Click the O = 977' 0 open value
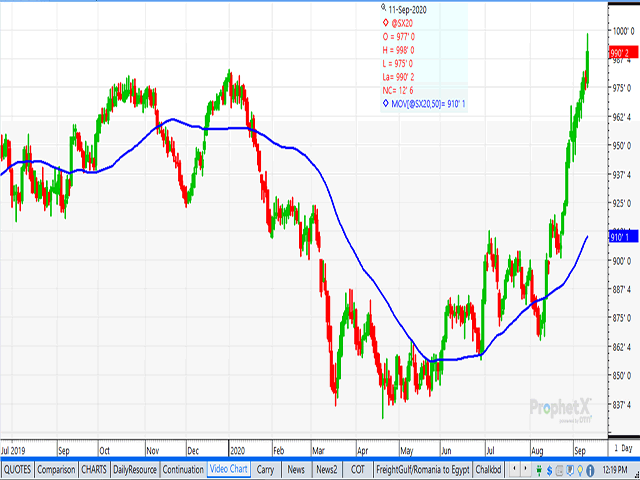Screen dimensions: 640x480 click(398, 37)
